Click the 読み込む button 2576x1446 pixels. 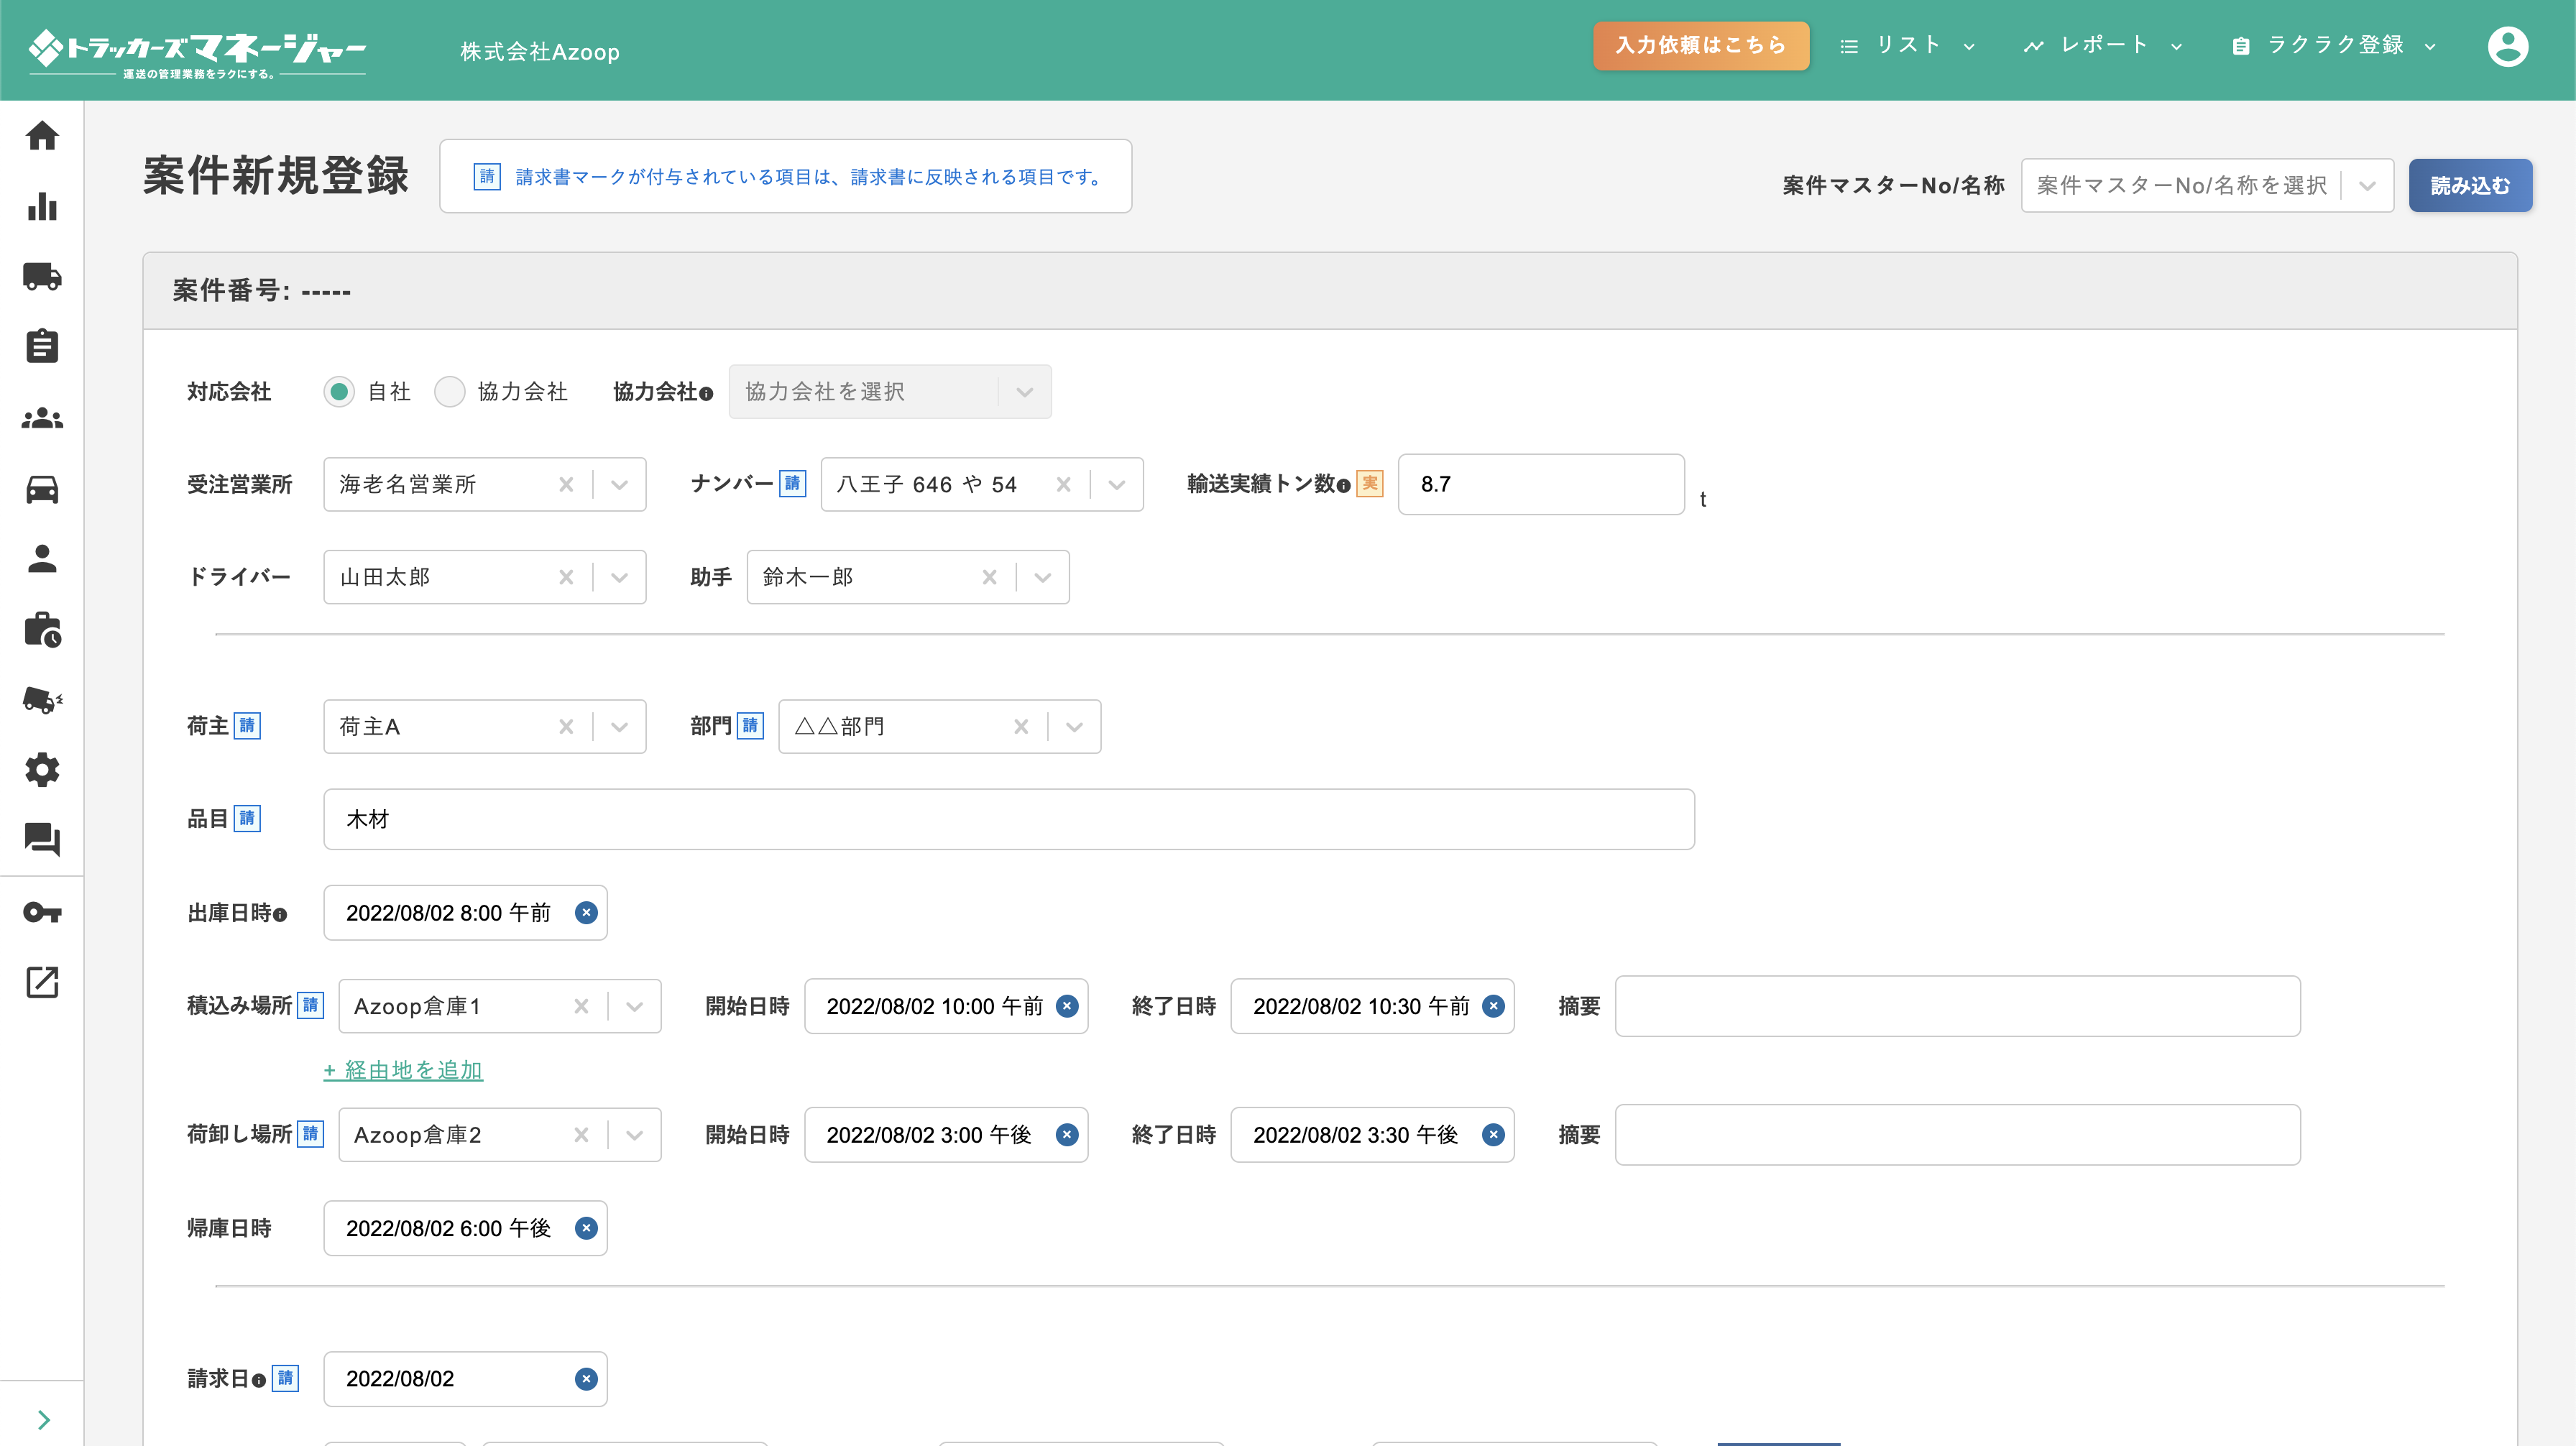point(2471,184)
